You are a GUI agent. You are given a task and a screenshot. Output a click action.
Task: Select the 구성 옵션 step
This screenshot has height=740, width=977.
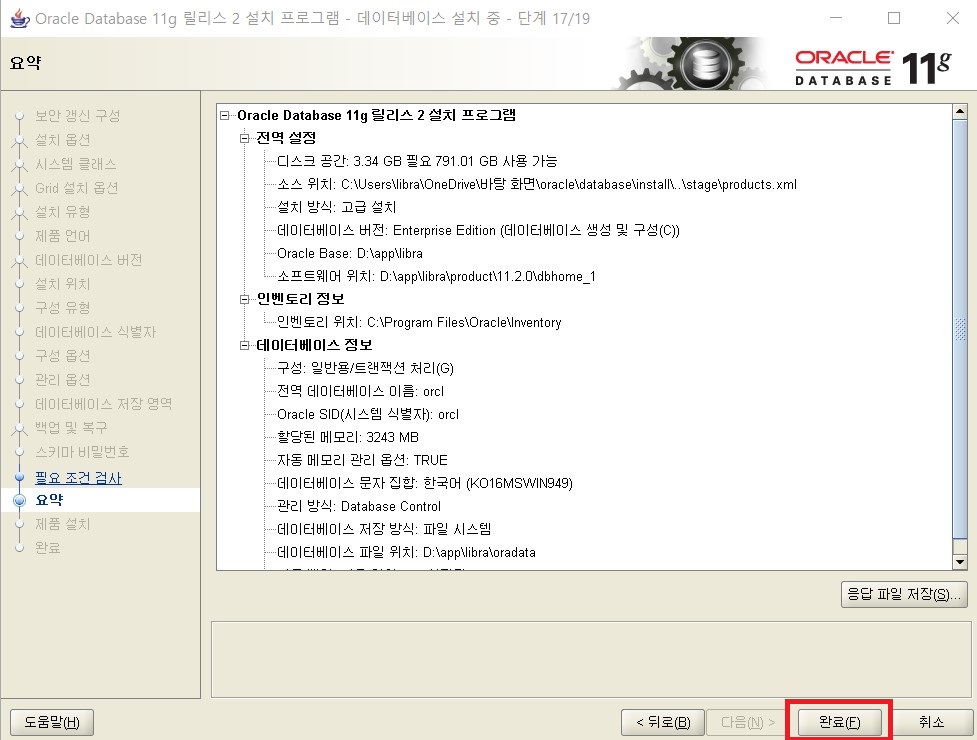coord(62,356)
